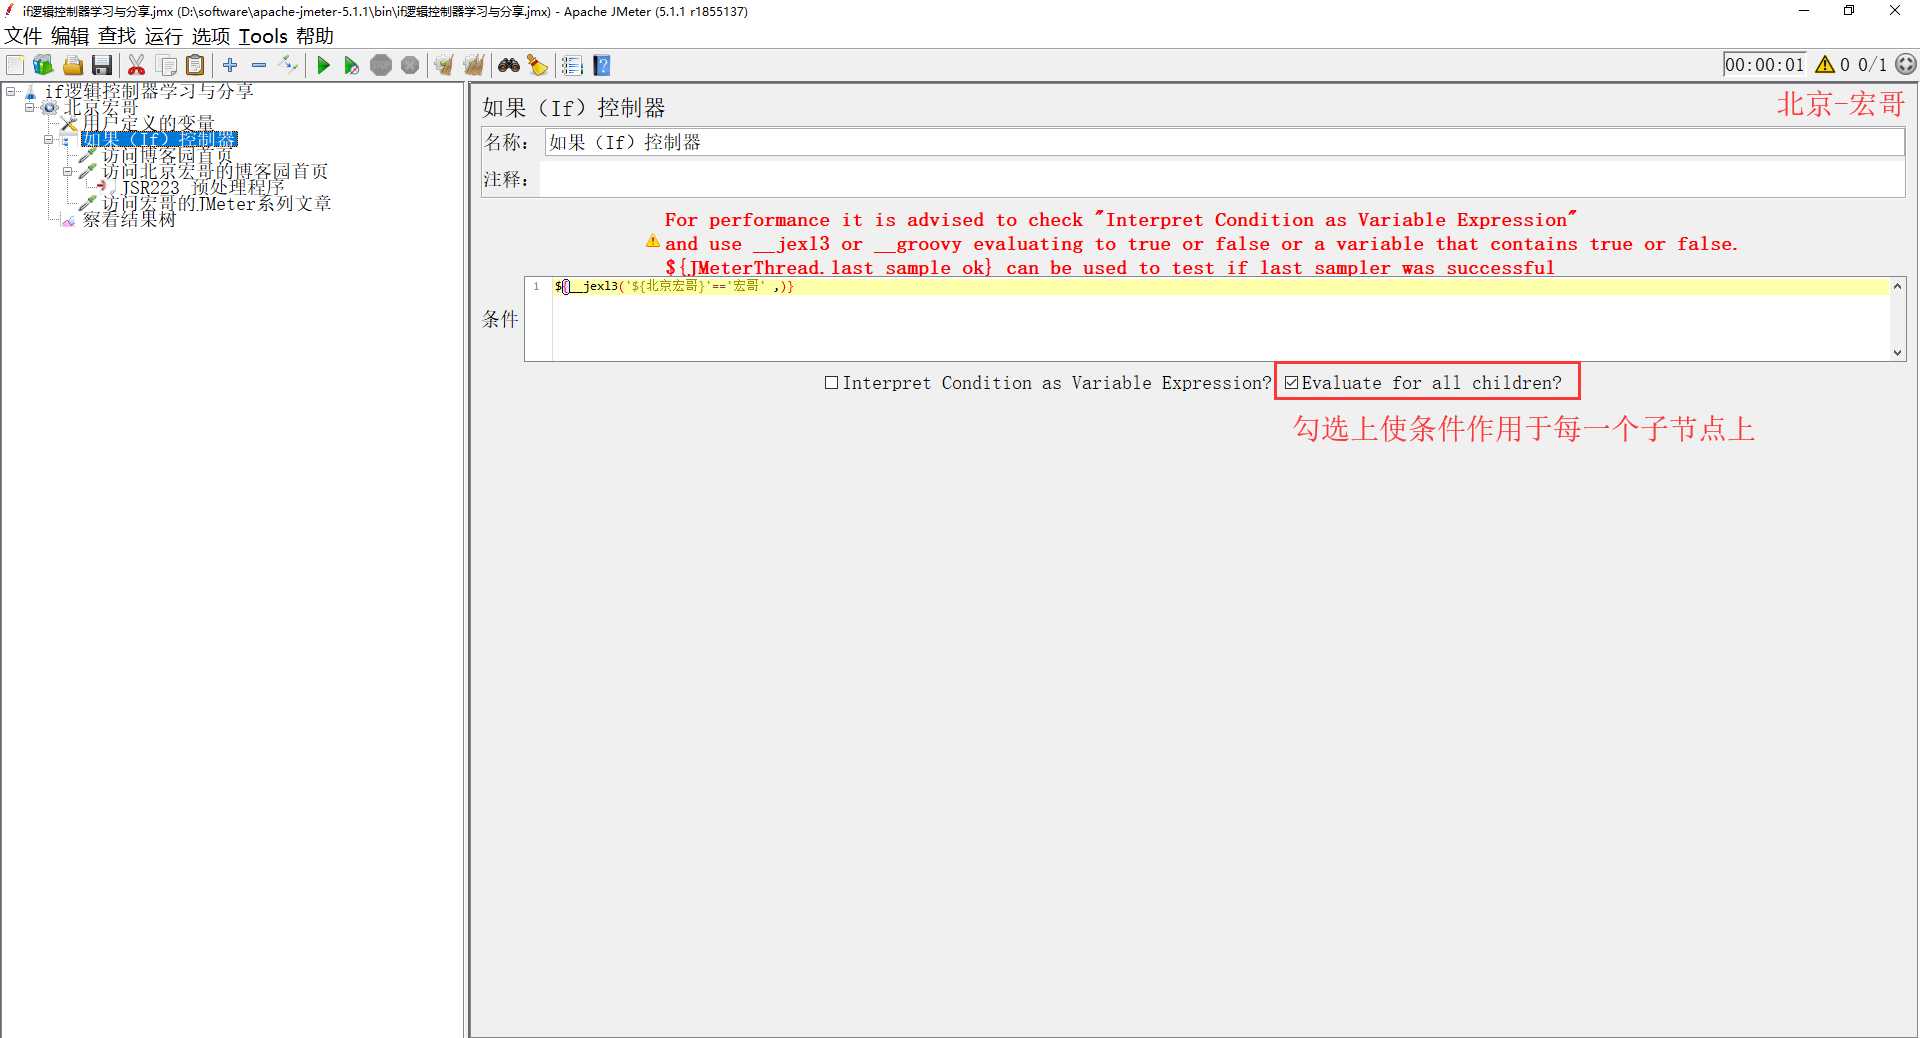The image size is (1920, 1038).
Task: Click the warning triangle log indicator
Action: pyautogui.click(x=1825, y=64)
